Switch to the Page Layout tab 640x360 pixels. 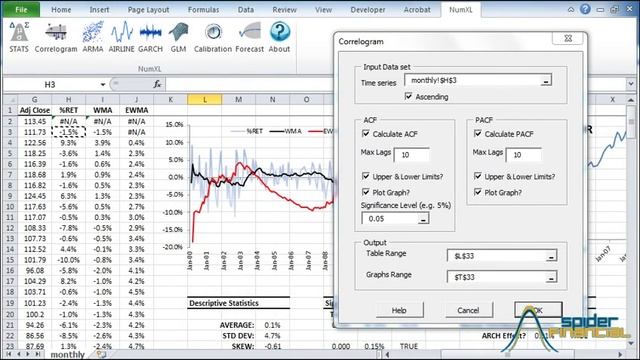pos(148,9)
